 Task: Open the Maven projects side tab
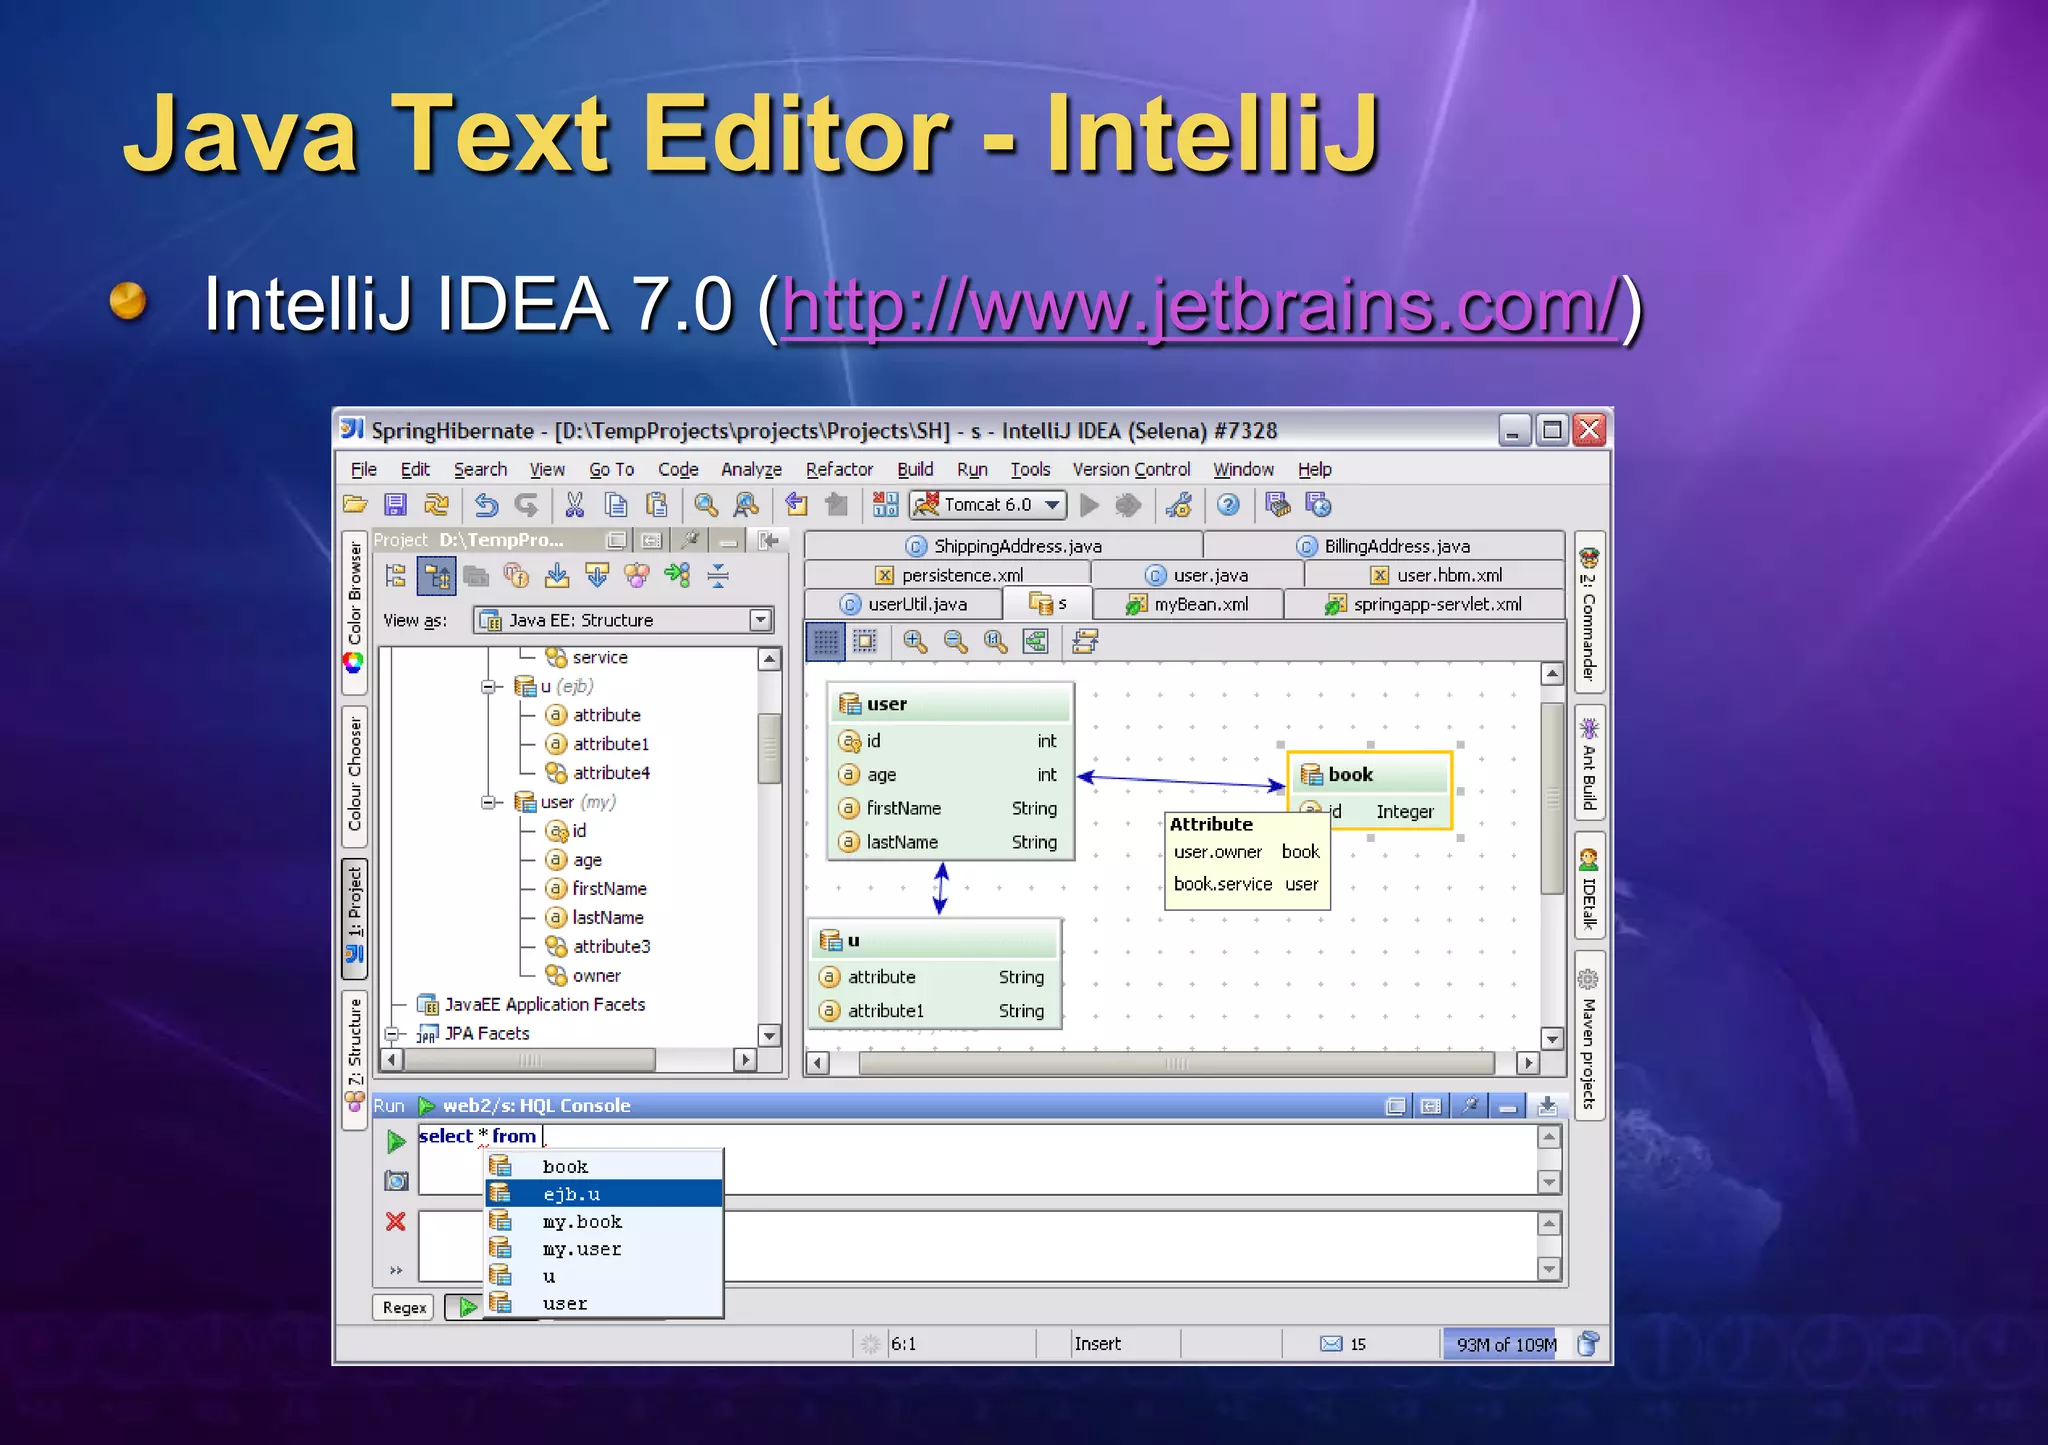1589,1036
